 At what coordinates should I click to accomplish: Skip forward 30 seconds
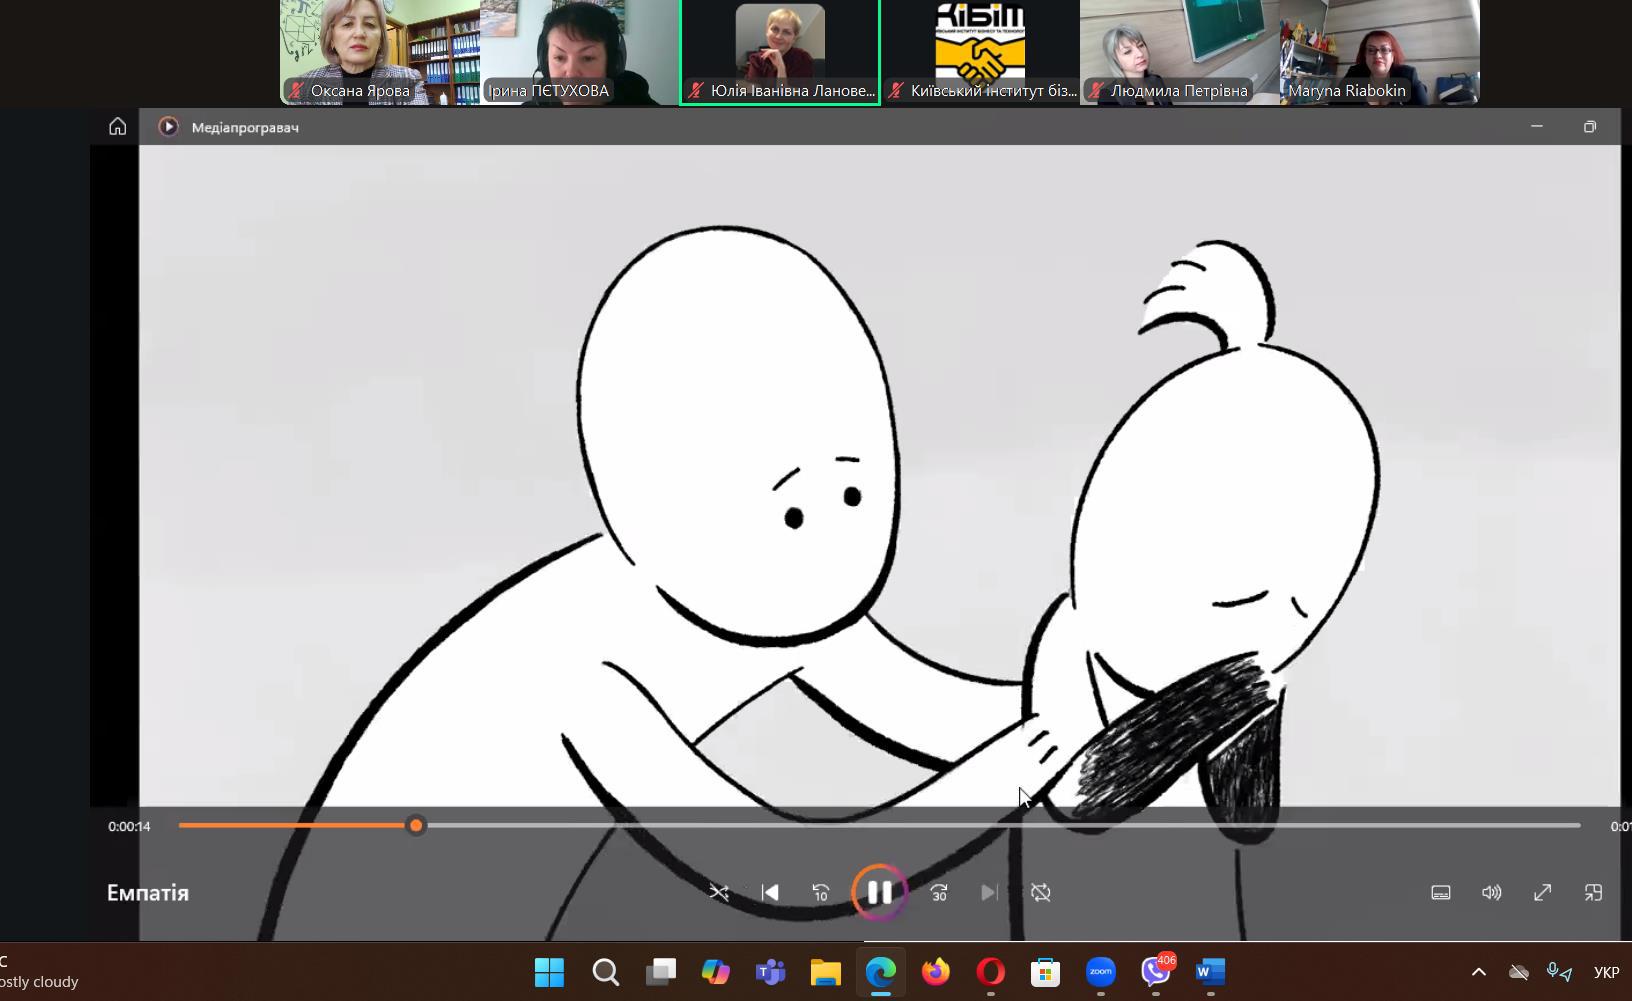pyautogui.click(x=939, y=892)
